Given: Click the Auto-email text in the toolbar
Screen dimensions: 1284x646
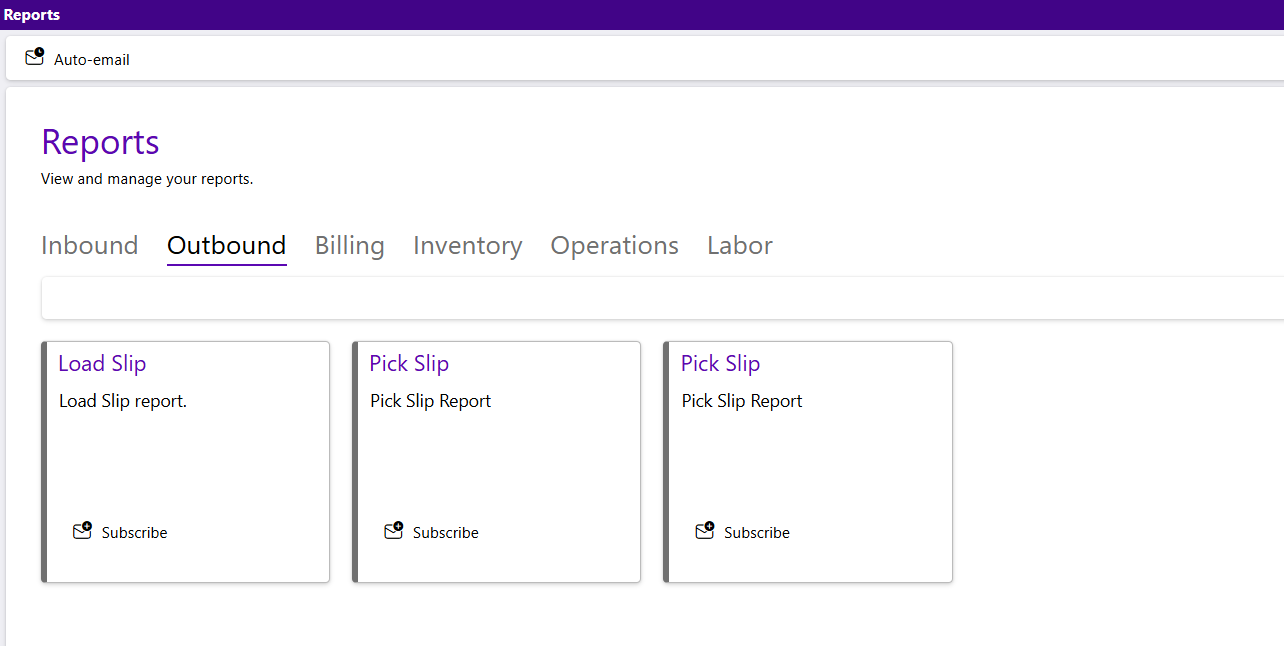Looking at the screenshot, I should pyautogui.click(x=92, y=60).
